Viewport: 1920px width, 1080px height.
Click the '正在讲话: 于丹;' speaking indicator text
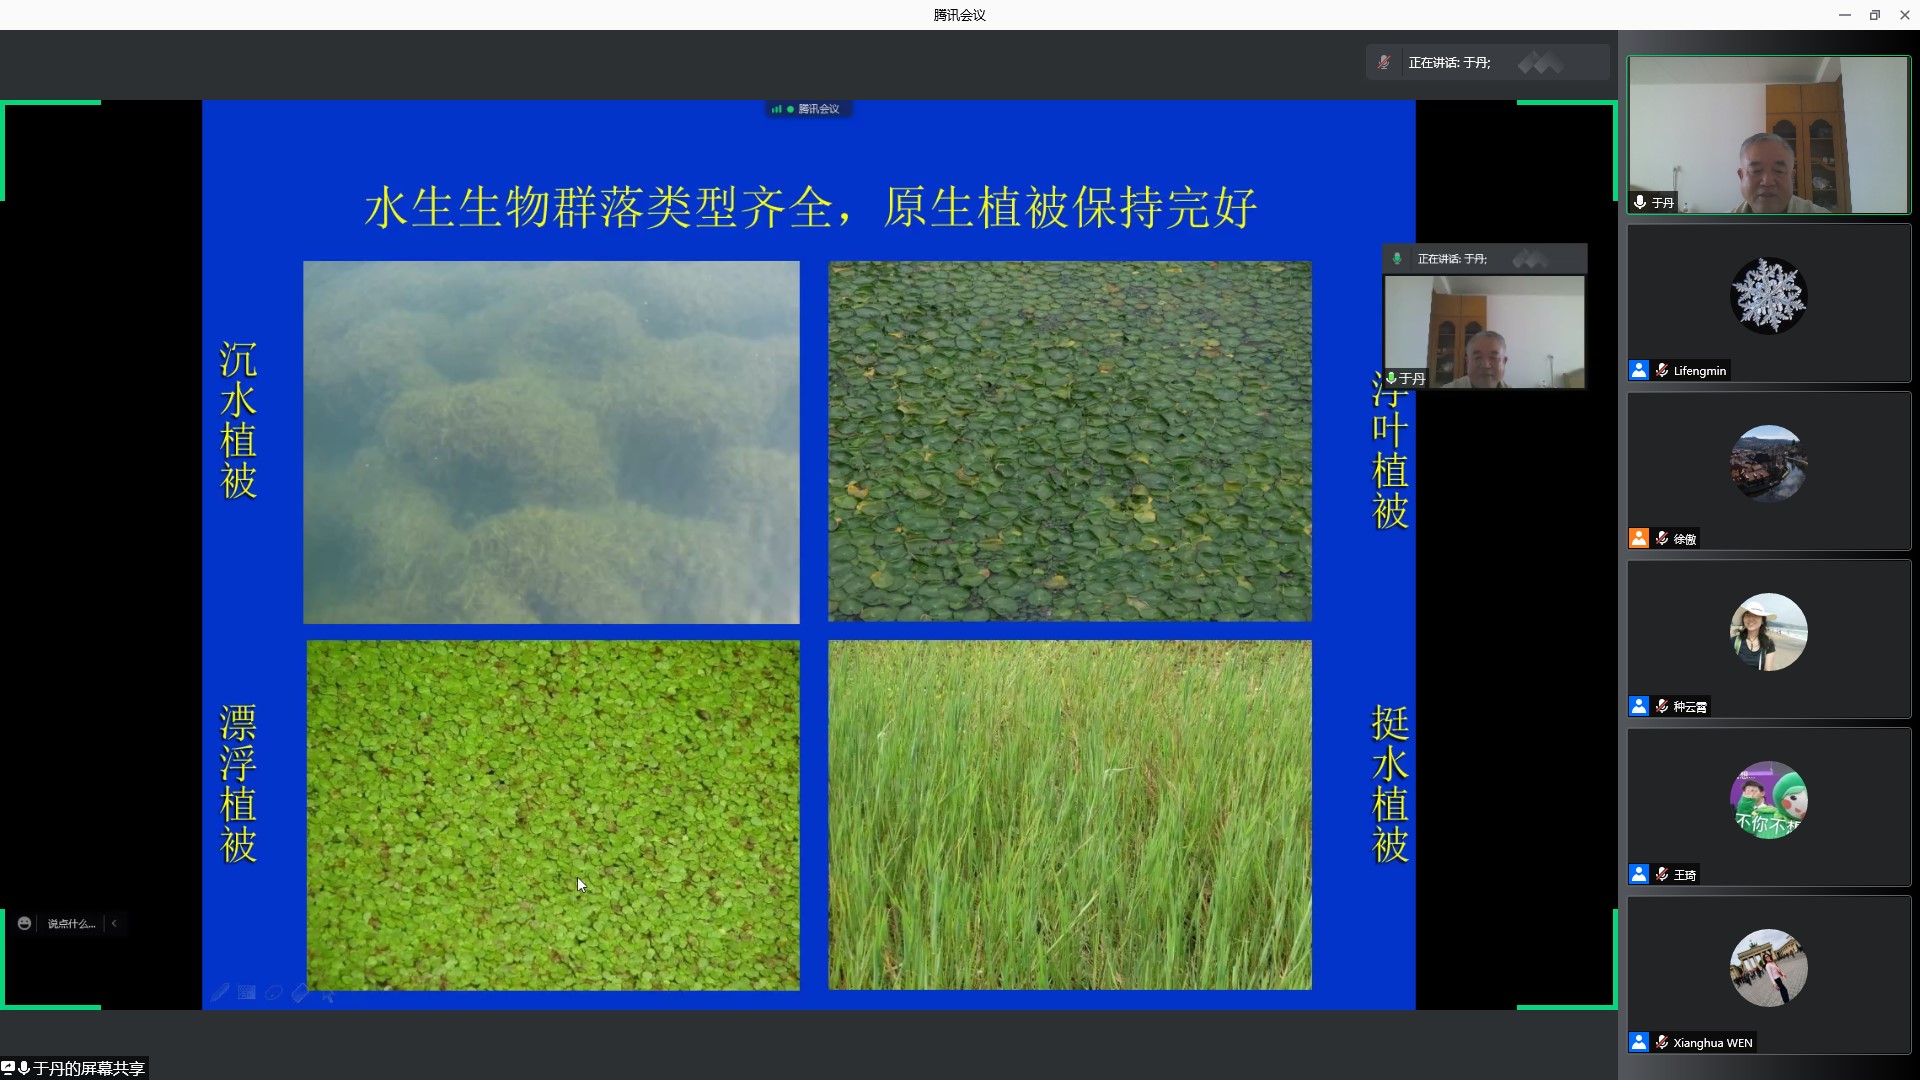click(1449, 62)
